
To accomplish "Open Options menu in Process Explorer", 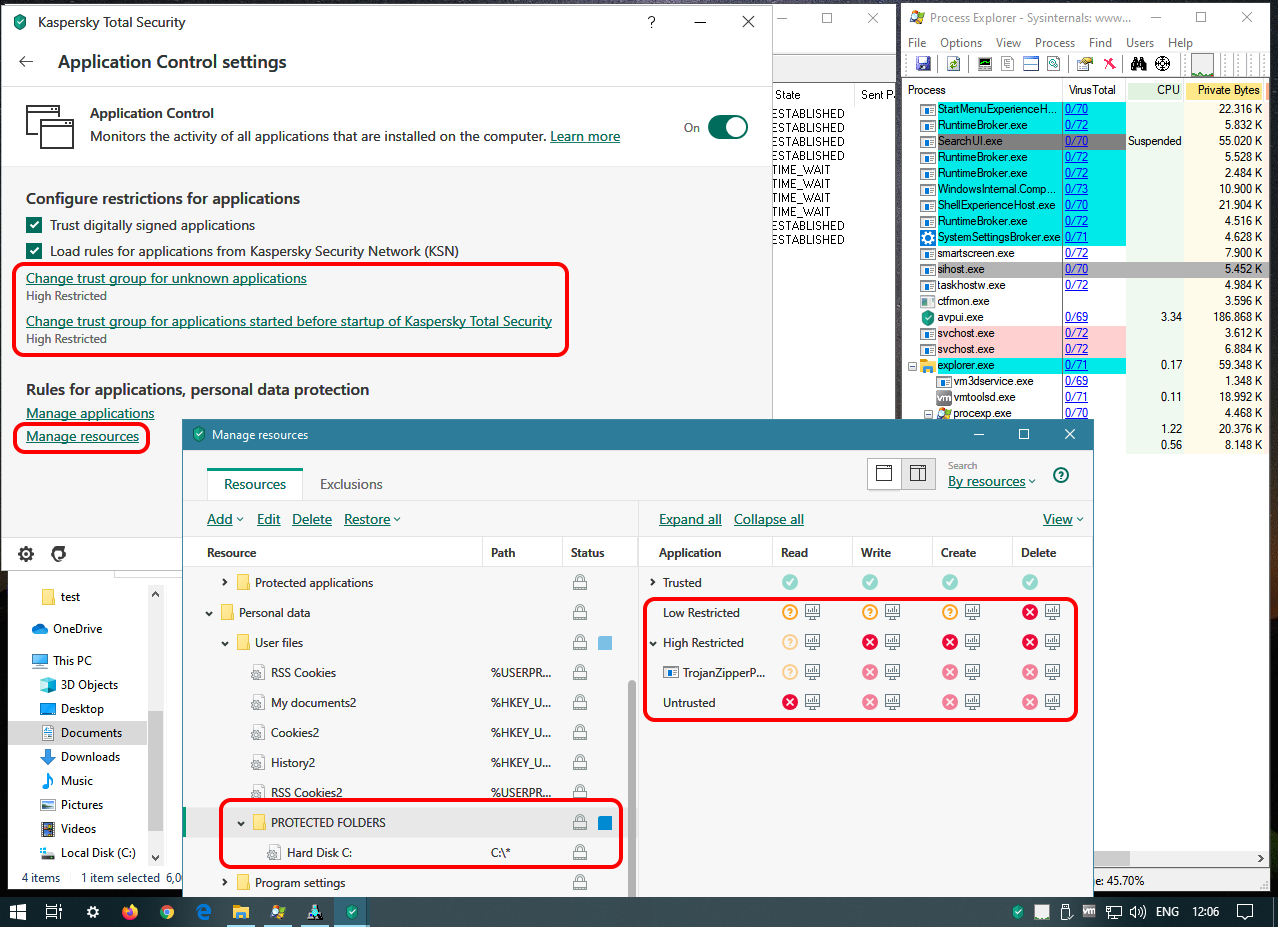I will point(961,43).
